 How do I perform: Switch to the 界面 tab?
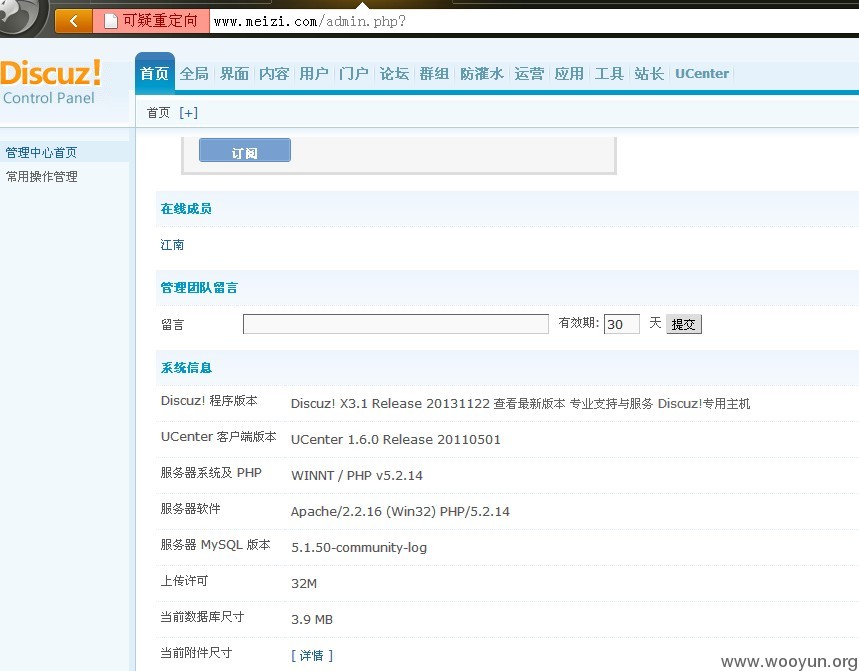234,73
